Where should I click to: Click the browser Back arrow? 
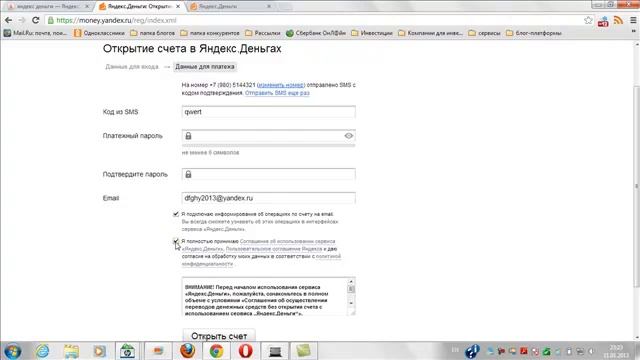tap(8, 20)
